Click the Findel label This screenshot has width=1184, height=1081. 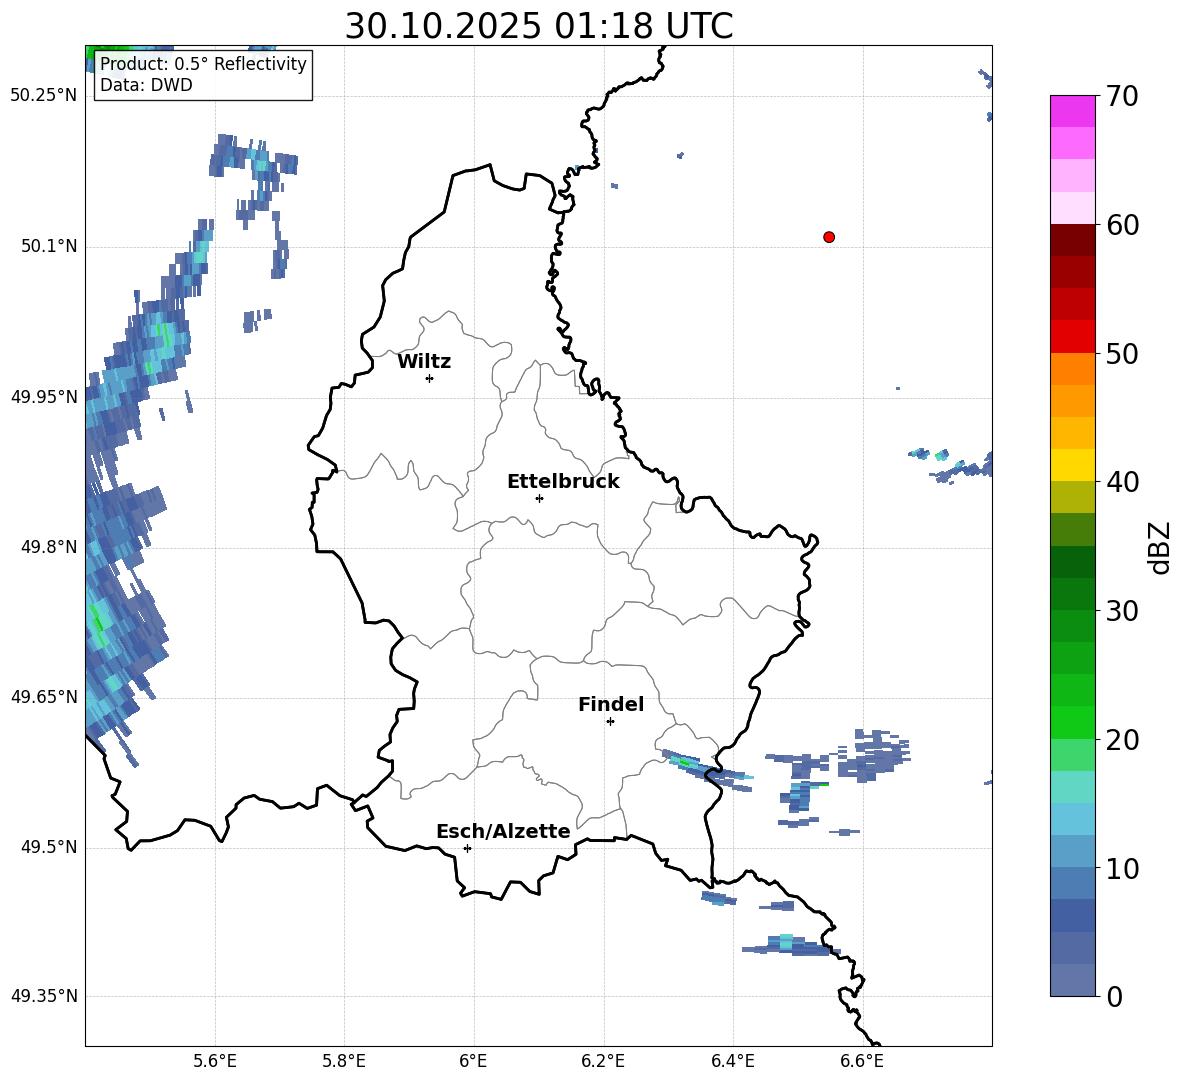611,704
